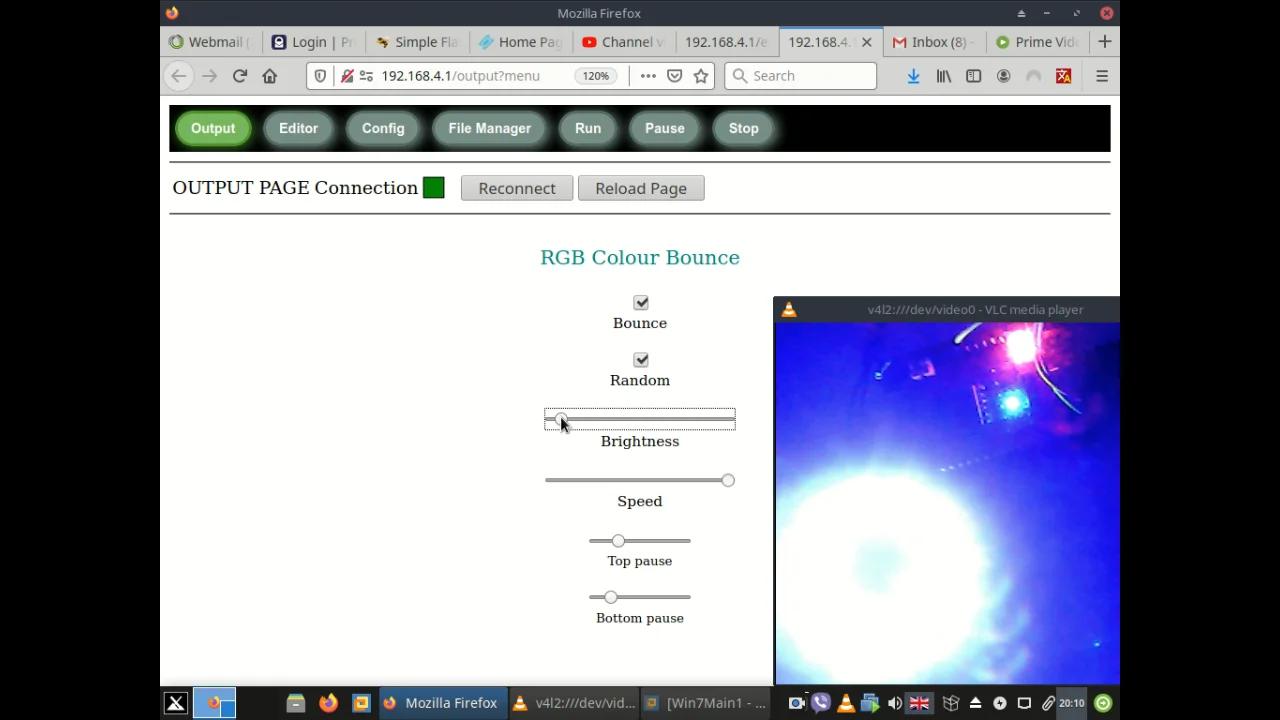Open the File Manager page
This screenshot has height=720, width=1280.
tap(489, 128)
